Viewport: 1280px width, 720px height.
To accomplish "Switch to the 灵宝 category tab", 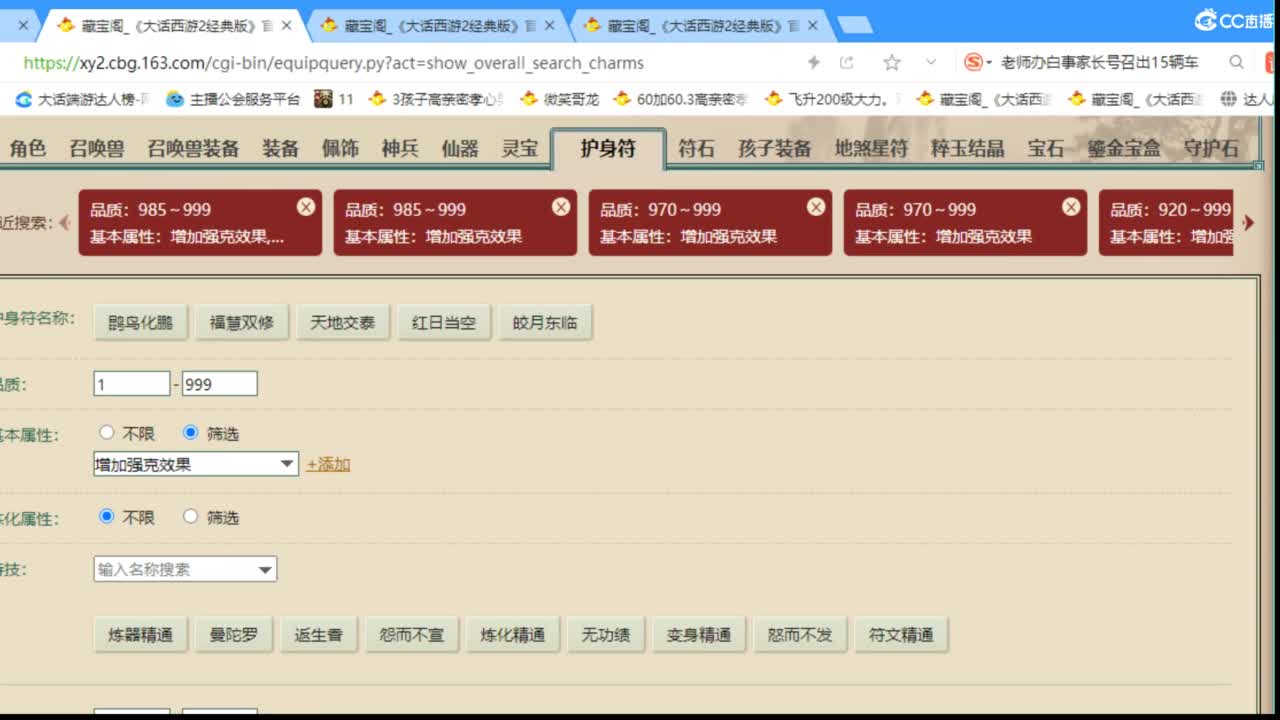I will [x=520, y=148].
